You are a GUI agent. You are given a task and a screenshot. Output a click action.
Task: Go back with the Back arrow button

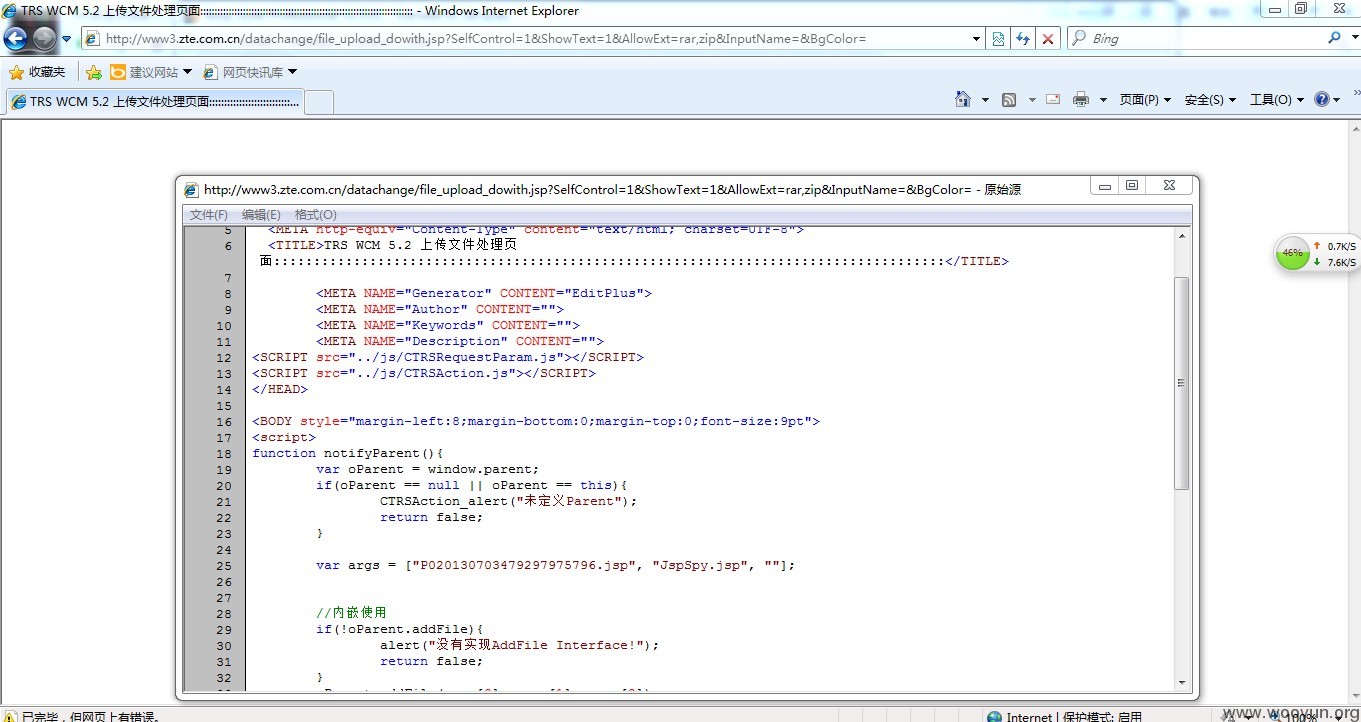[16, 39]
